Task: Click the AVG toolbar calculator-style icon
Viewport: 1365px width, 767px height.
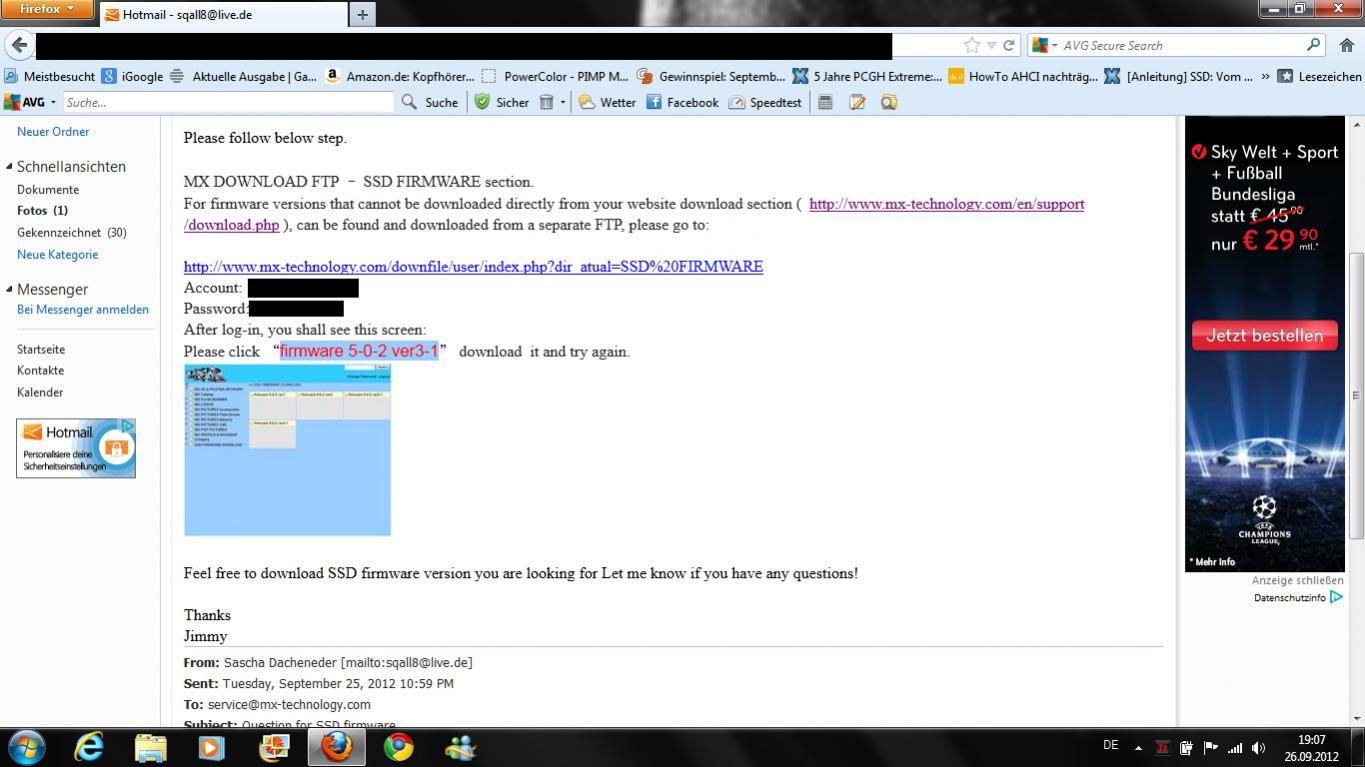Action: click(825, 102)
